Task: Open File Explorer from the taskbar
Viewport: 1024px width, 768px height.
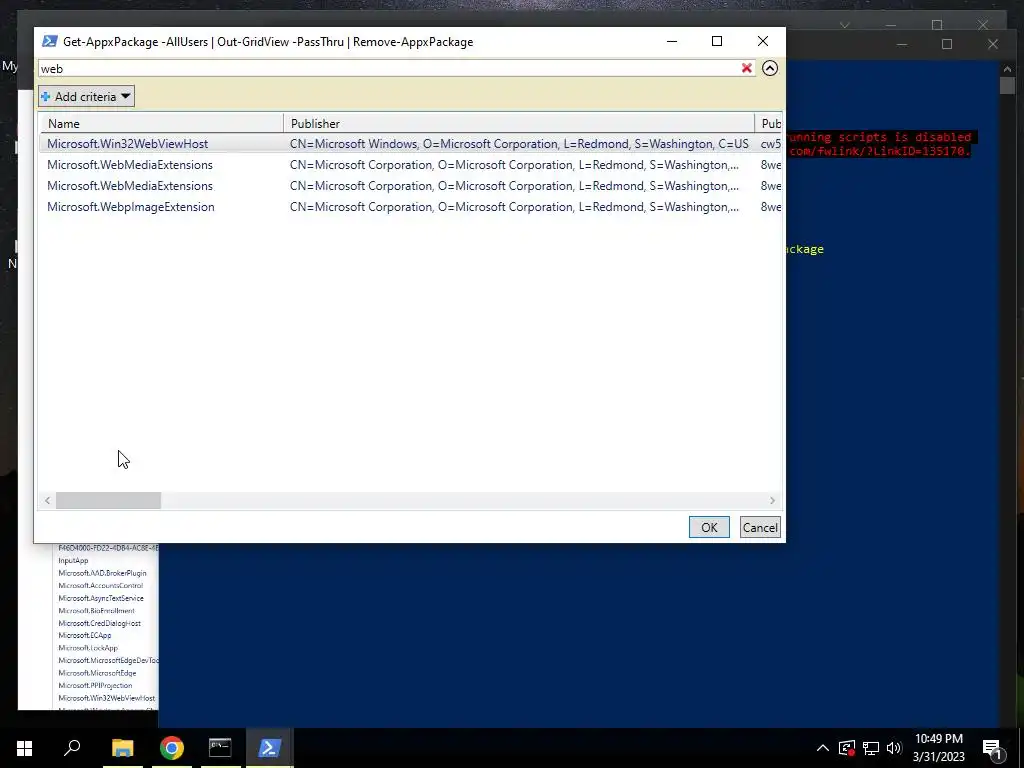Action: pos(122,748)
